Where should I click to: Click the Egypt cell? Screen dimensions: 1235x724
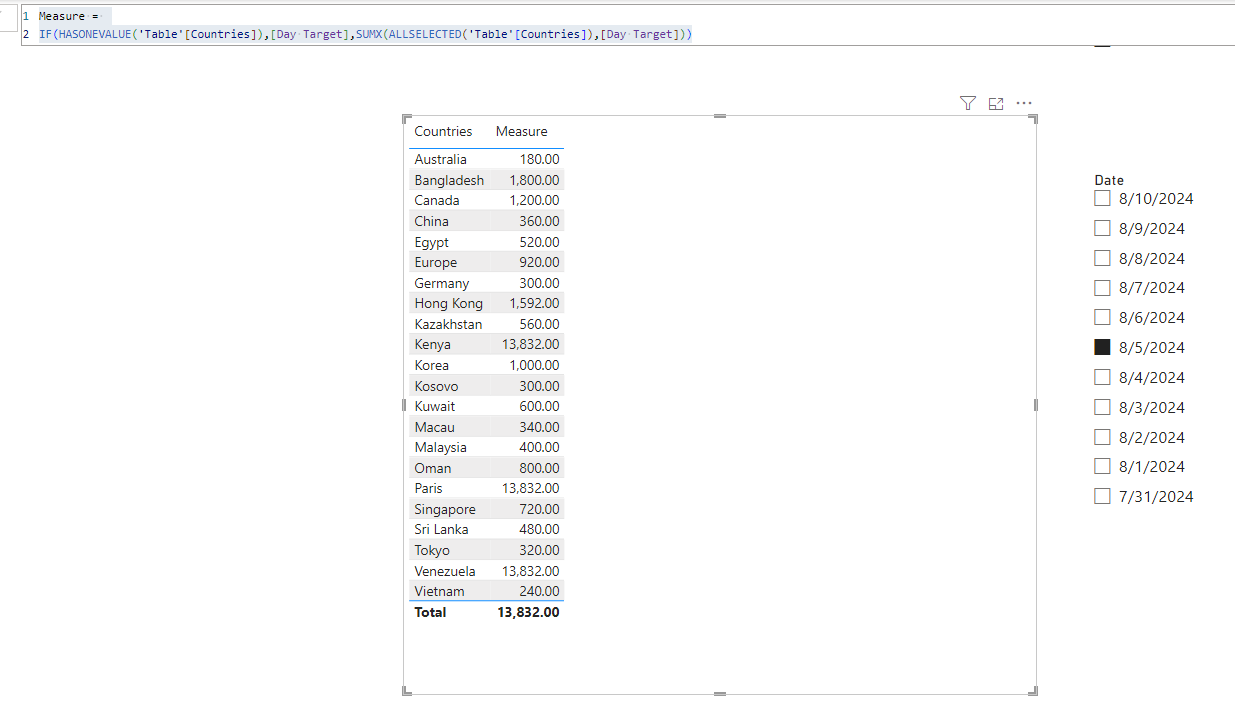click(x=431, y=242)
